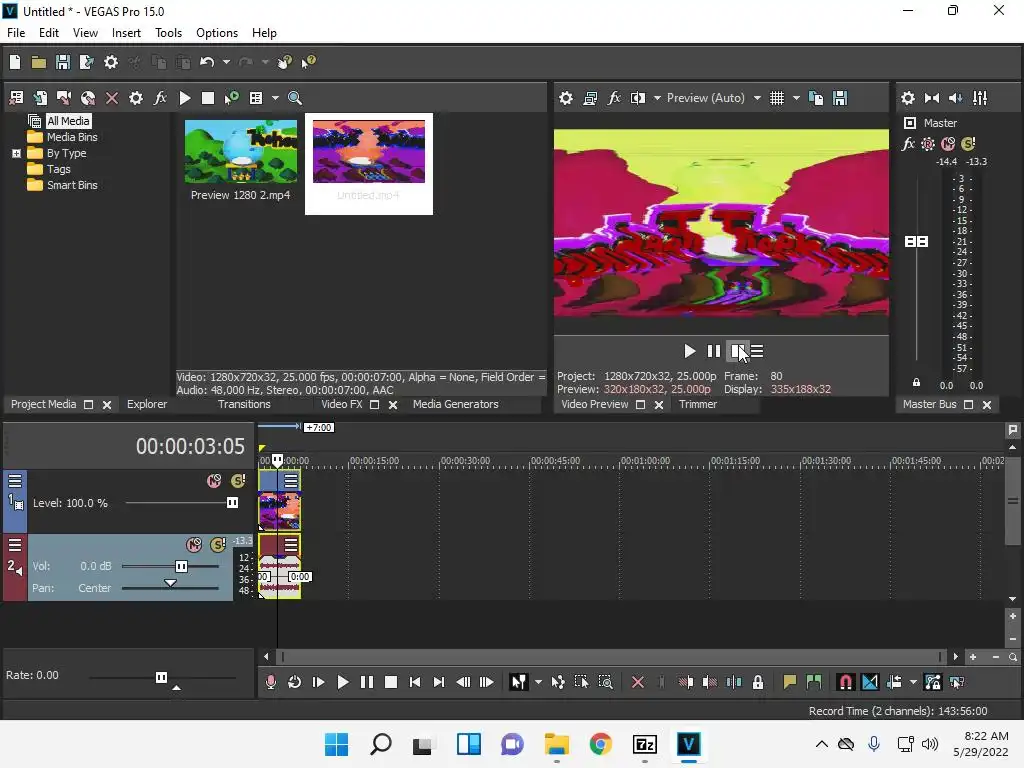The height and width of the screenshot is (768, 1024).
Task: Open project Properties from the main toolbar gear
Action: tap(111, 62)
